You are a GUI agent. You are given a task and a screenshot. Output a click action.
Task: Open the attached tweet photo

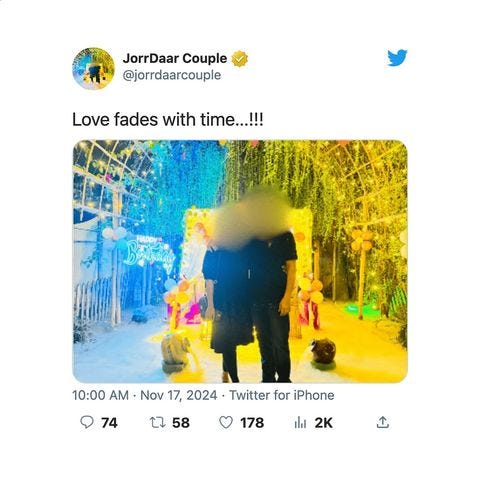240,261
